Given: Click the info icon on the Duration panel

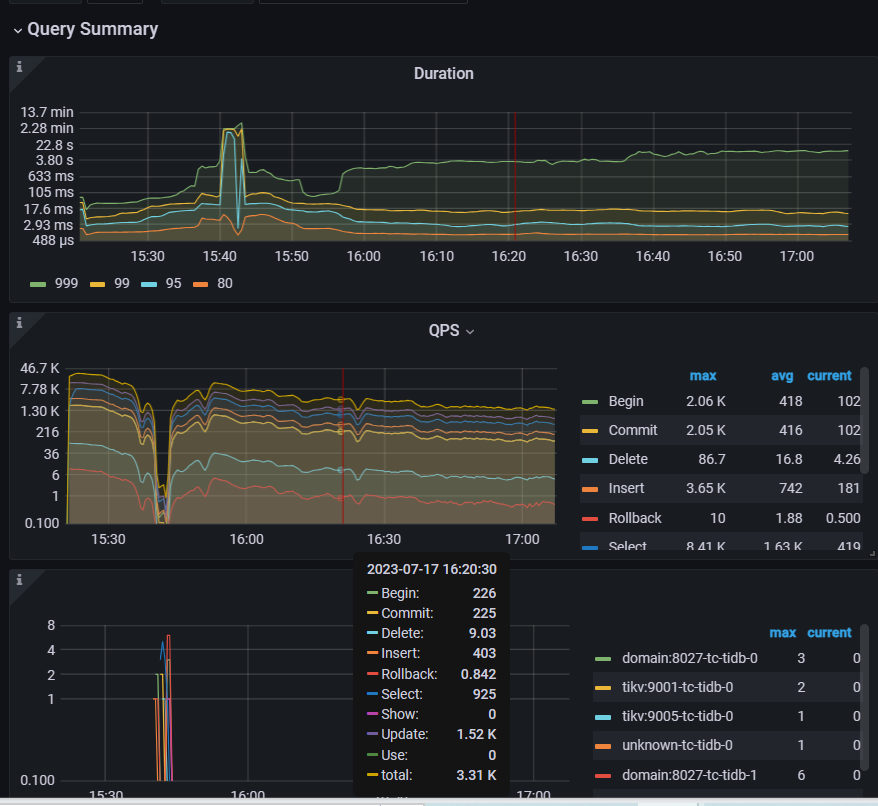Looking at the screenshot, I should tap(19, 66).
